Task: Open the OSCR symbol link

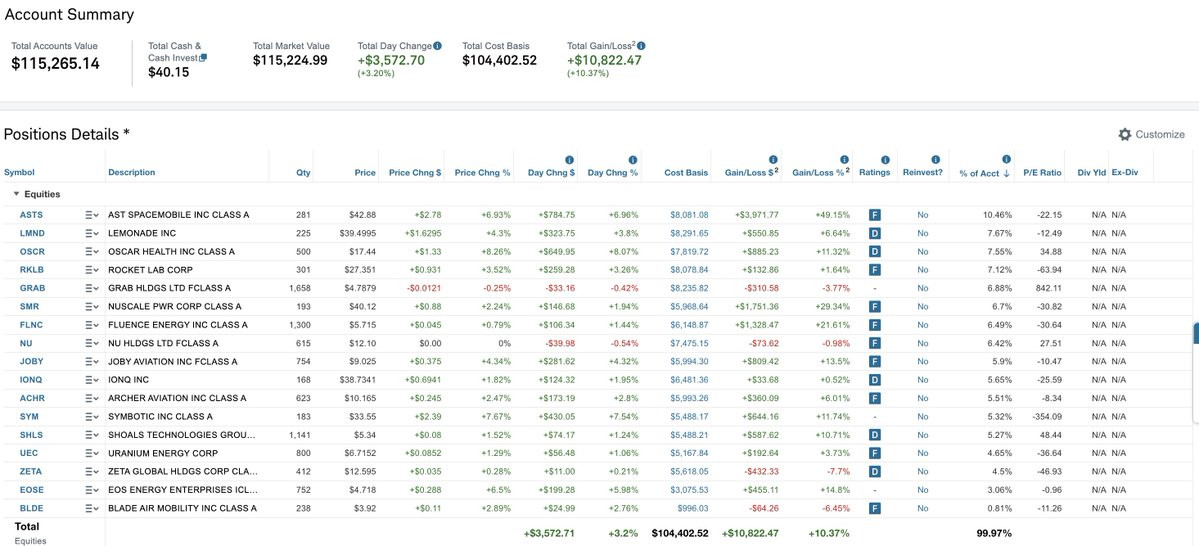Action: 32,252
